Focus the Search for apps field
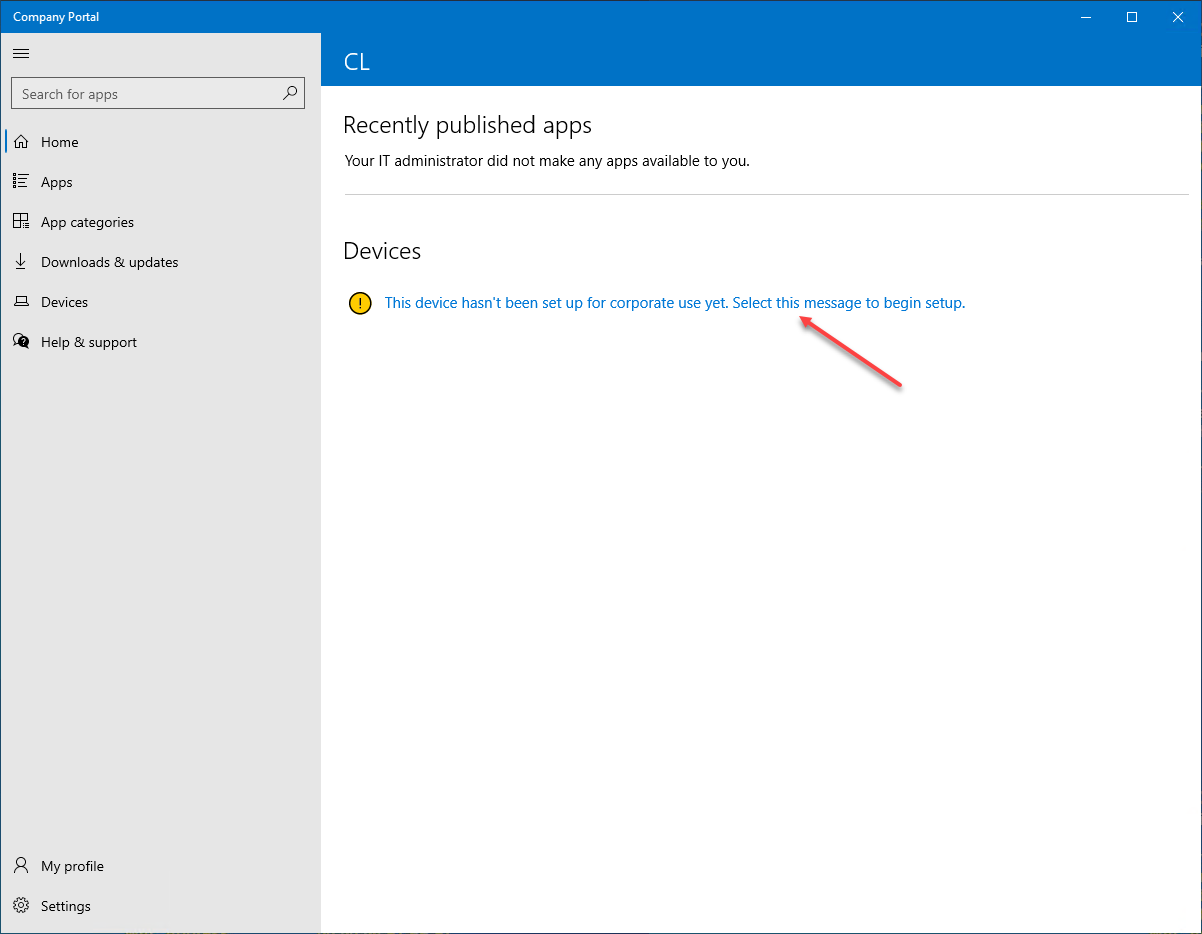Viewport: 1202px width, 934px height. tap(157, 94)
